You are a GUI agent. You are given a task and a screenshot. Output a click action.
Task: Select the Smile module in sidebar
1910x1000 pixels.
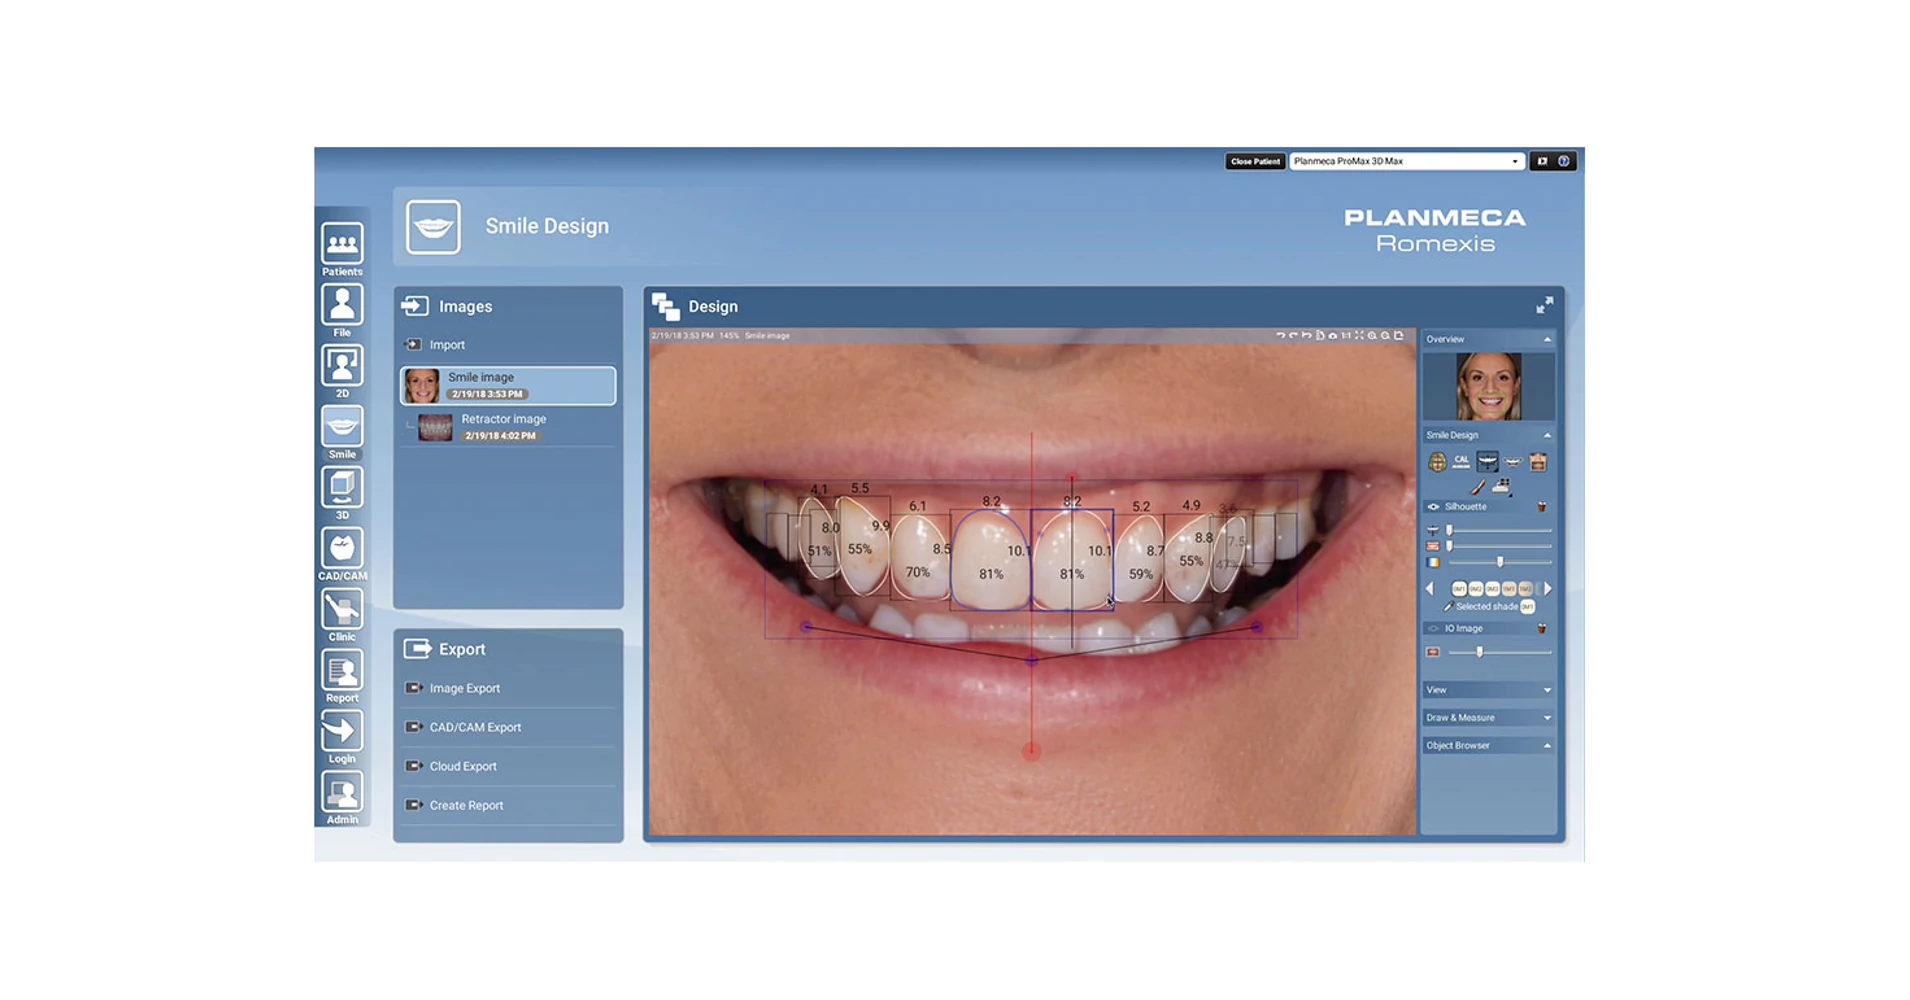(341, 427)
